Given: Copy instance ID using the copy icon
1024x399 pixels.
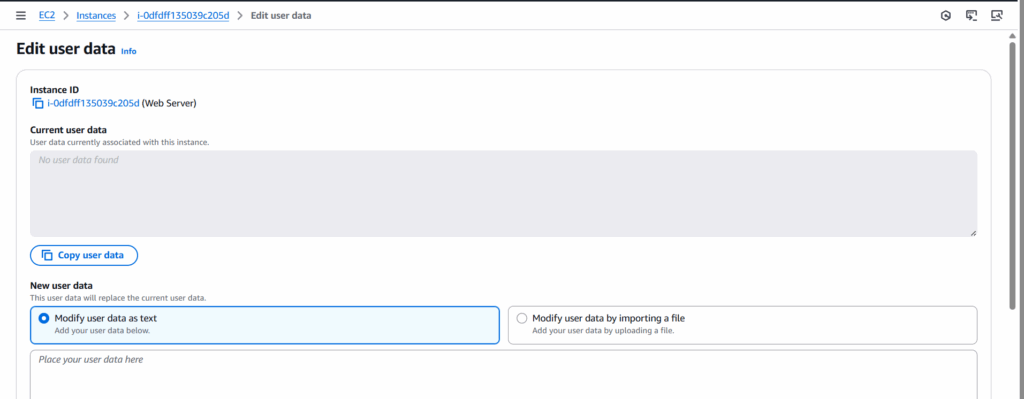Looking at the screenshot, I should click(x=38, y=103).
